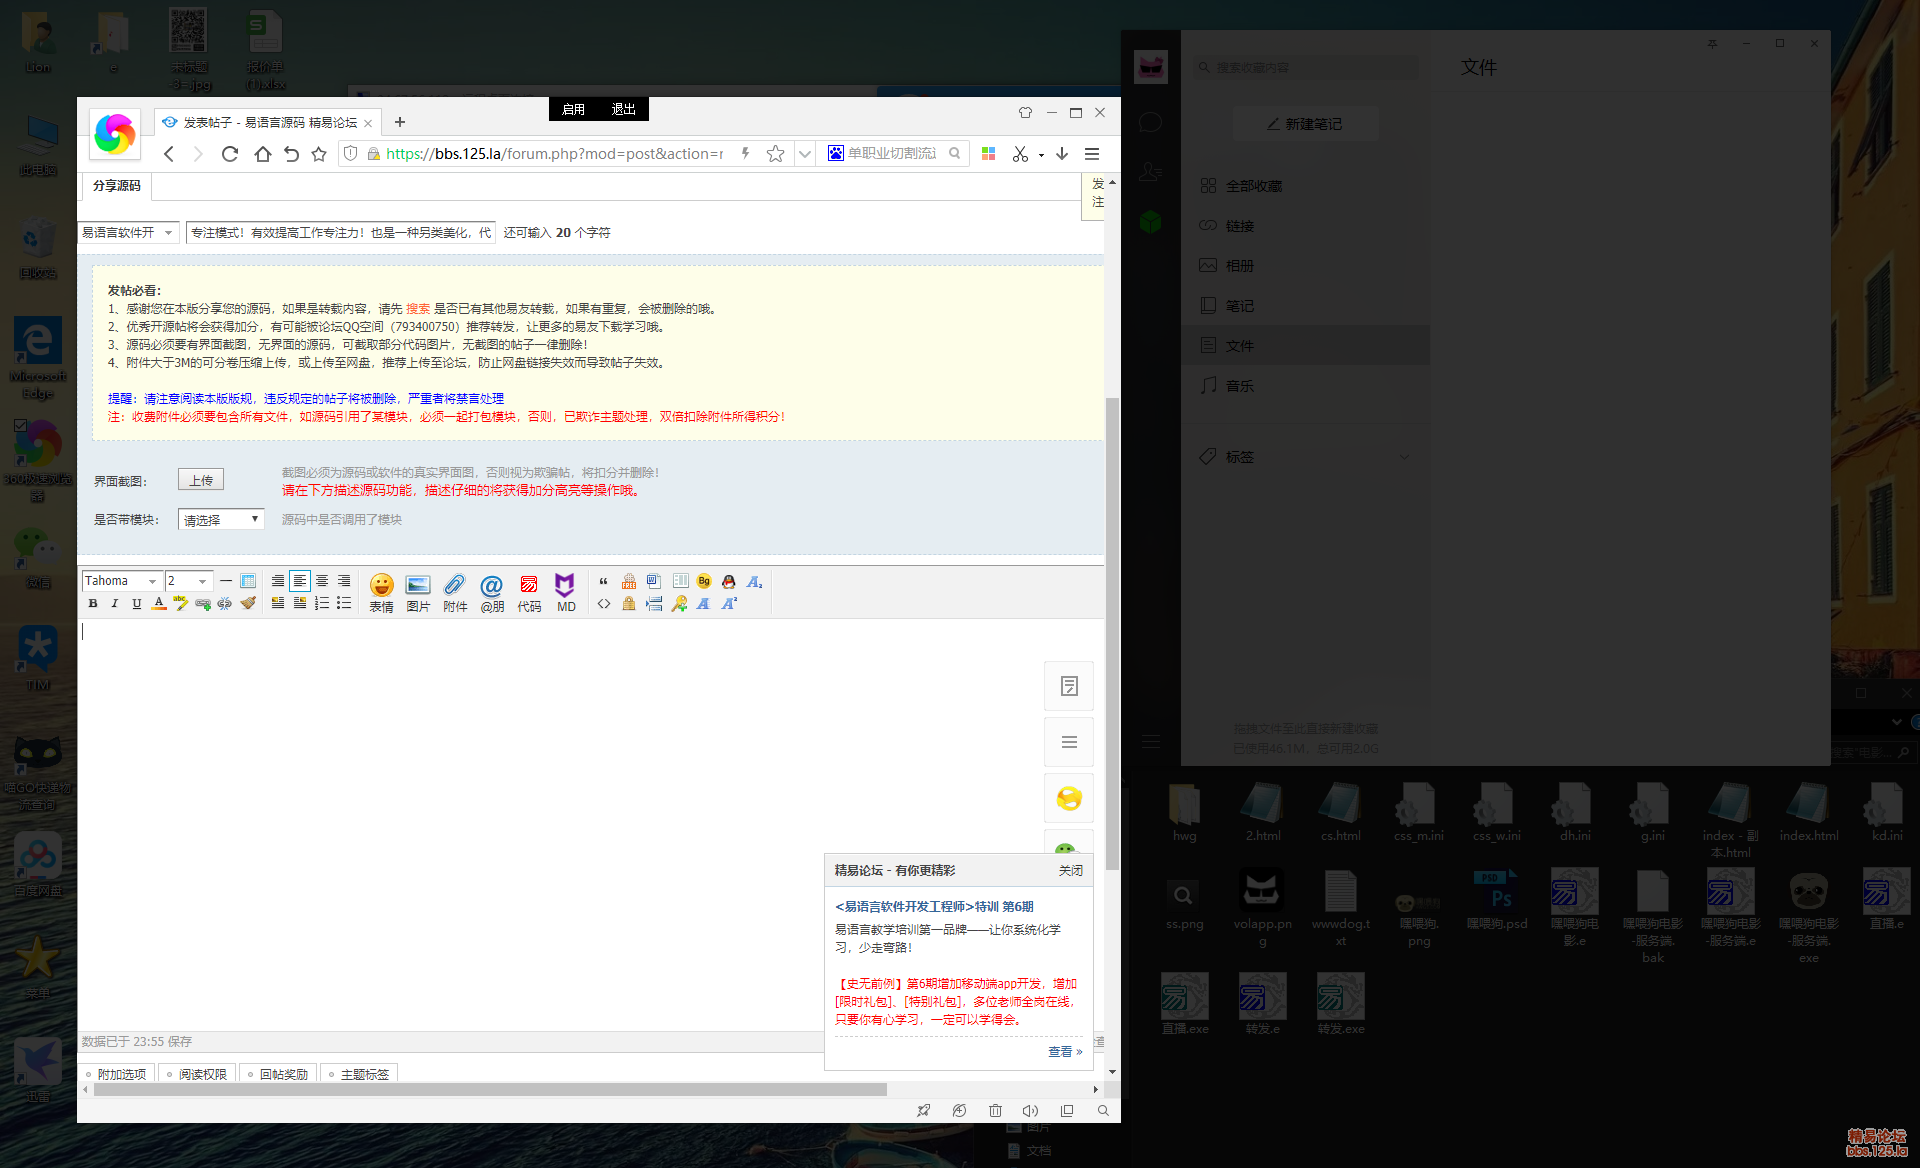
Task: Right align the text
Action: [344, 581]
